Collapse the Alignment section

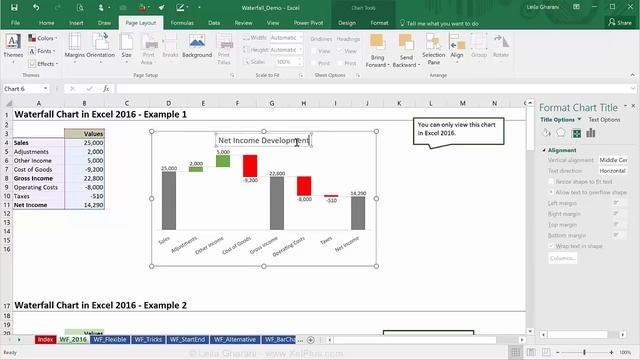tap(544, 150)
